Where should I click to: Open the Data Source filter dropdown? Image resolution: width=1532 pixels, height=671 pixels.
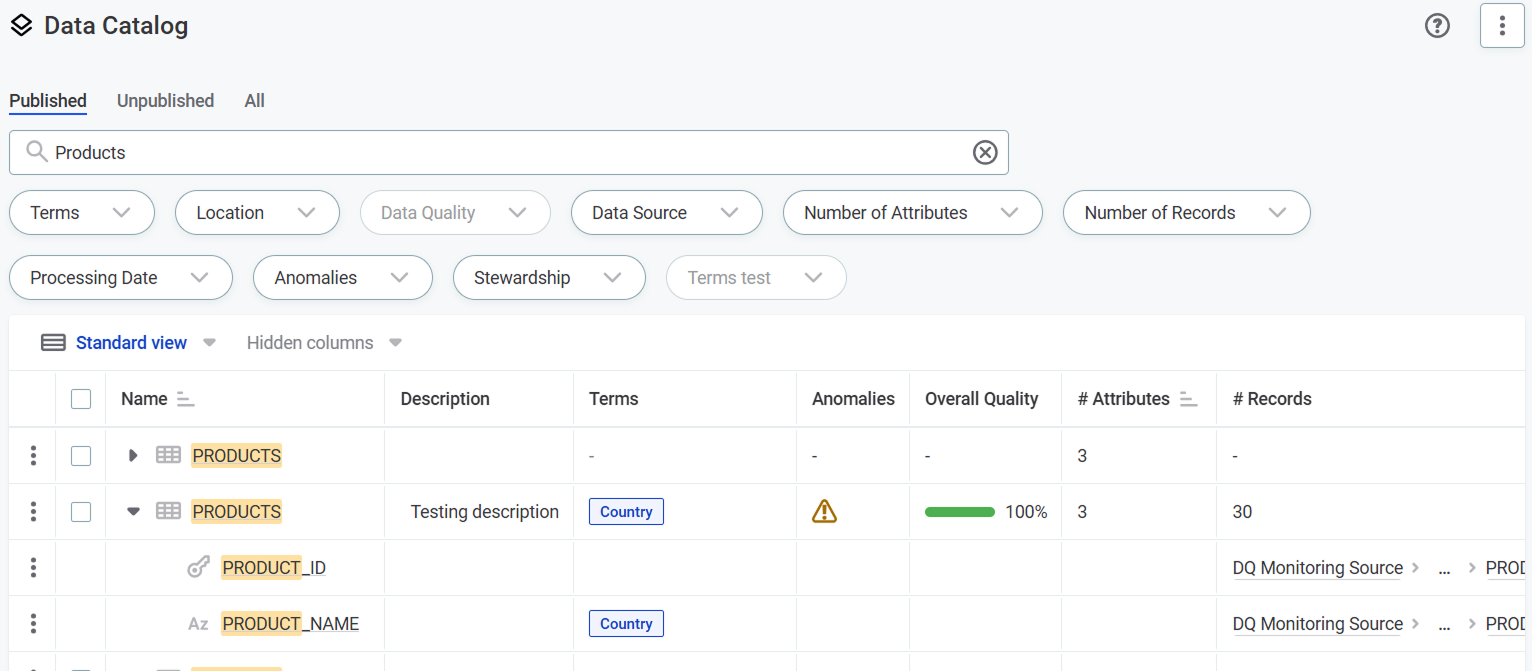click(666, 213)
